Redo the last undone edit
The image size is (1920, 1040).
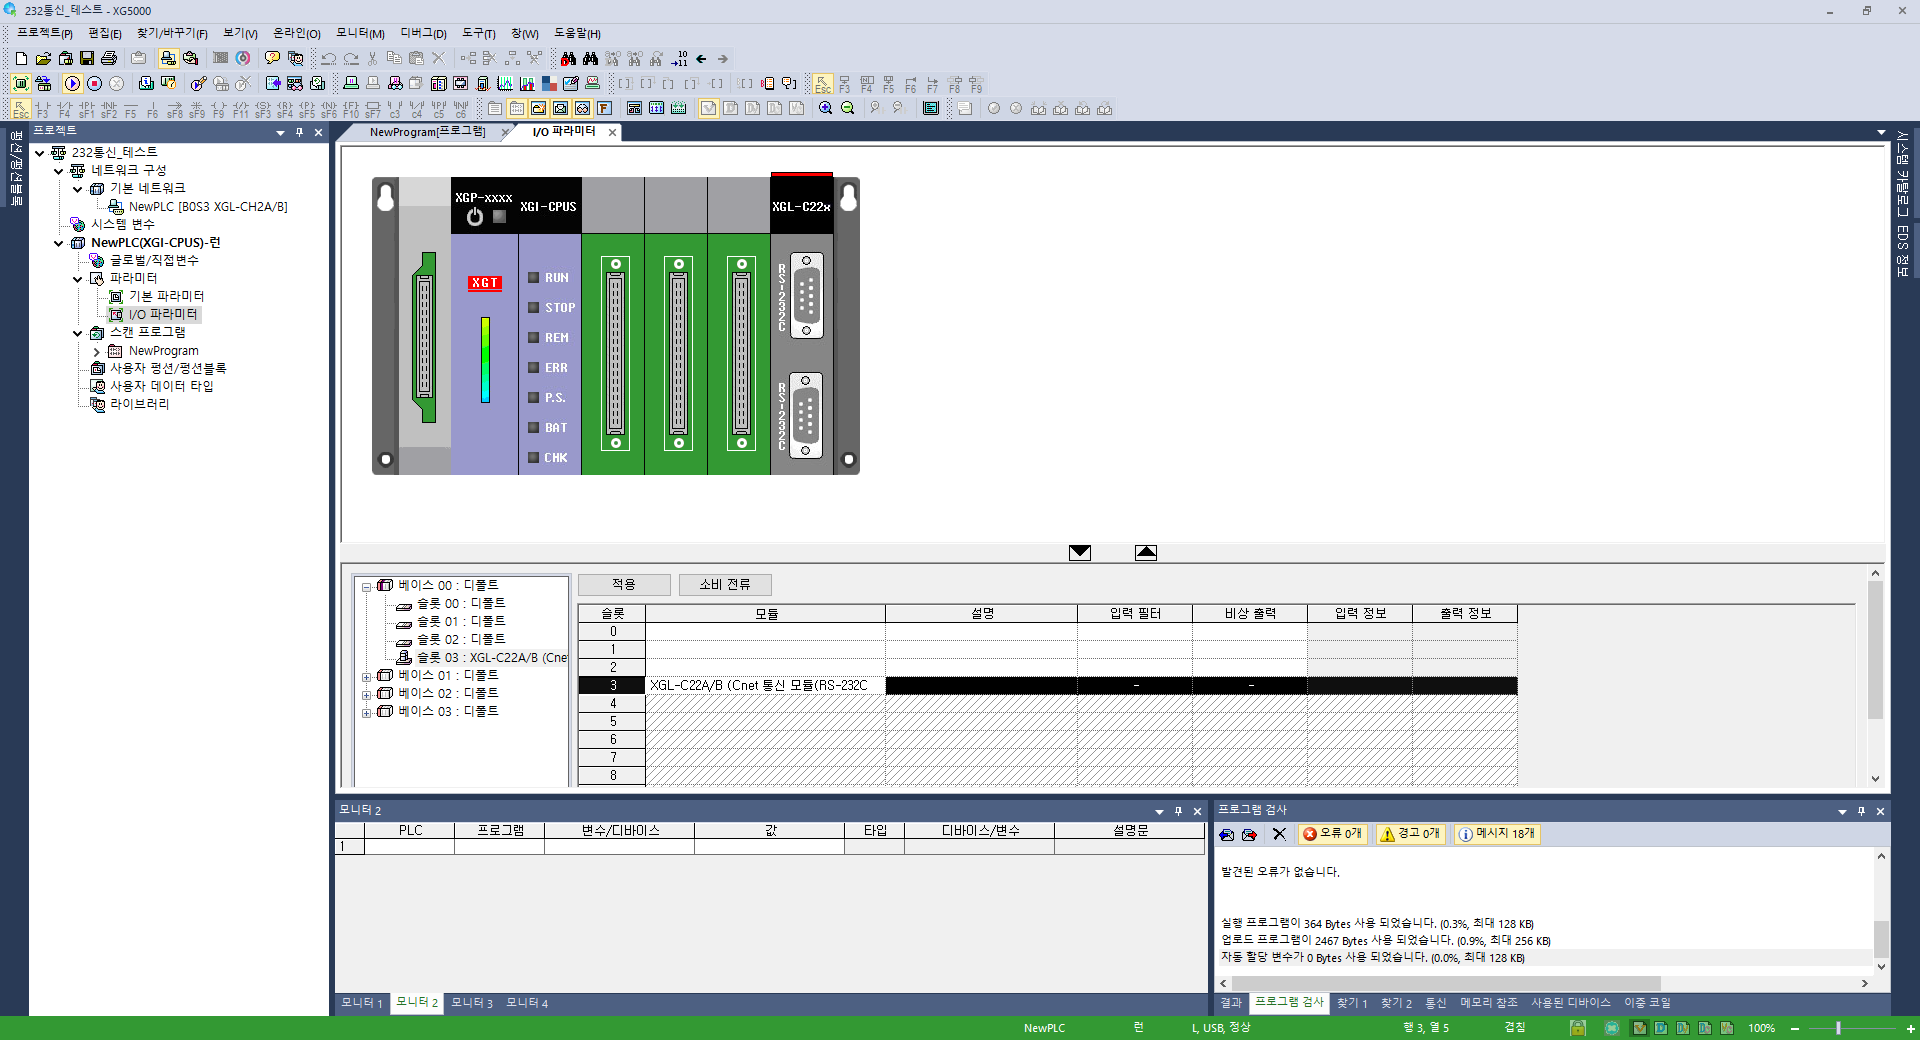tap(351, 59)
